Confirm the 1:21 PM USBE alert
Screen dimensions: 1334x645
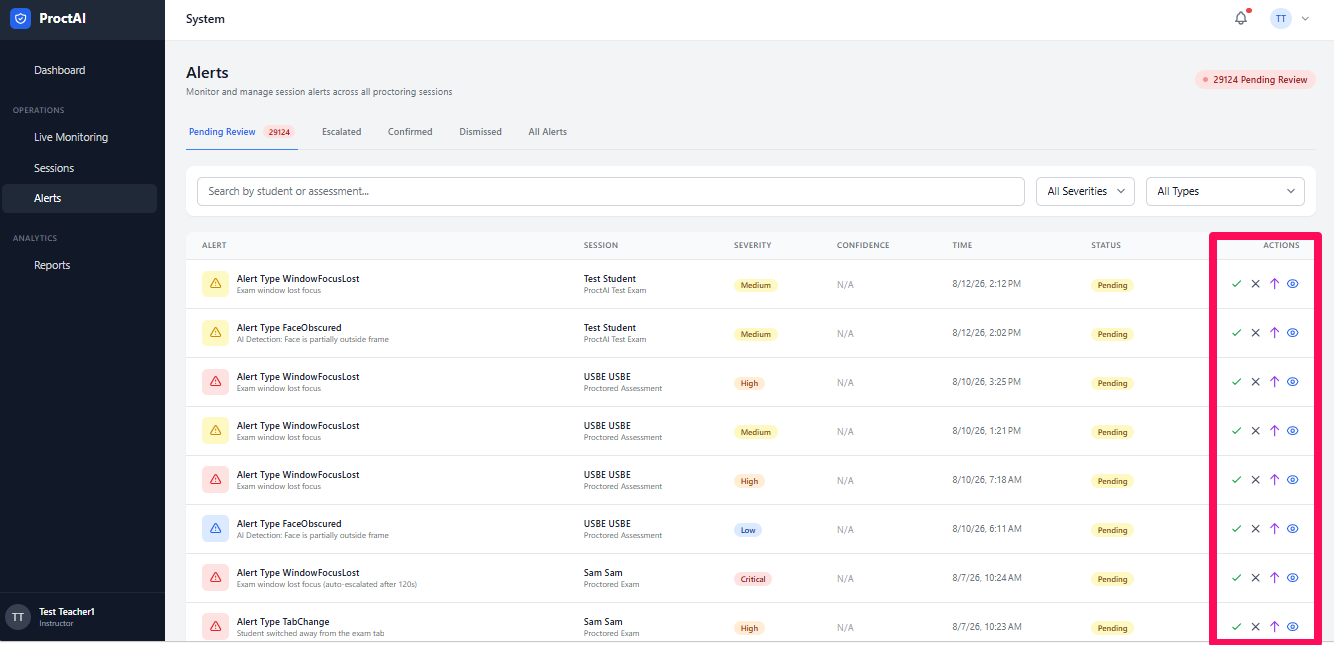coord(1236,431)
